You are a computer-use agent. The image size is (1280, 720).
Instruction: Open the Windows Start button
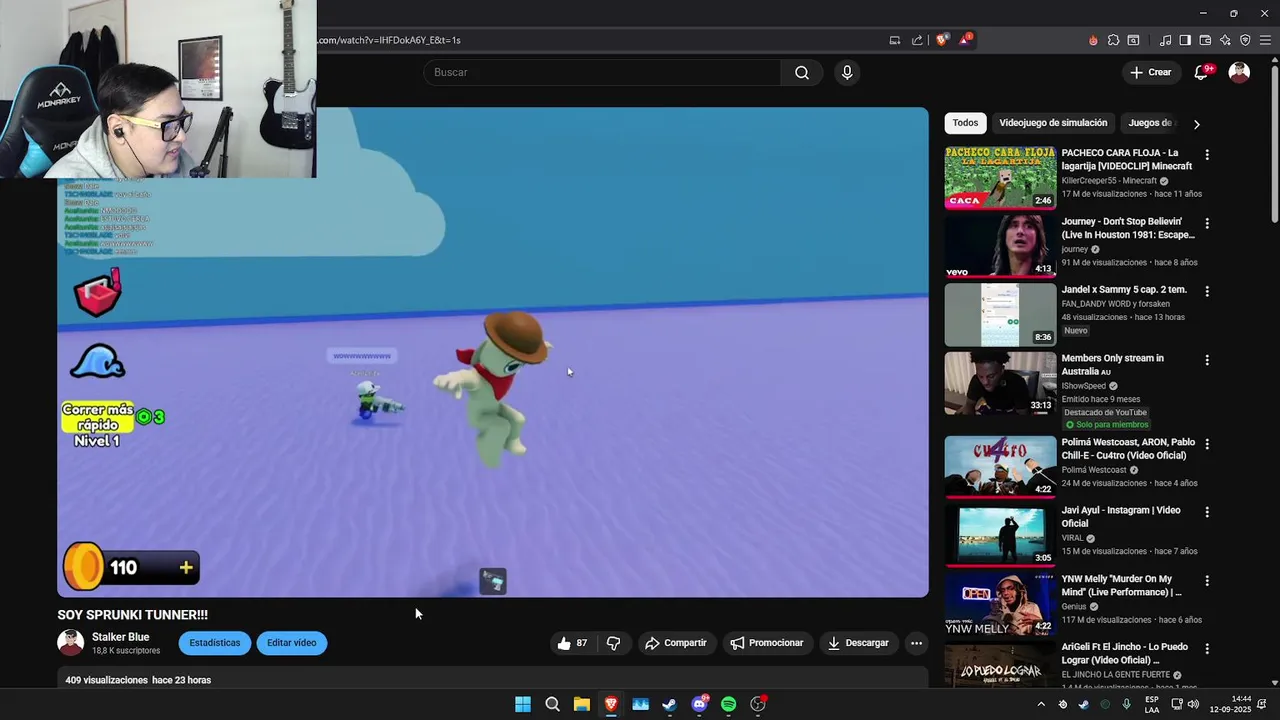(x=523, y=704)
